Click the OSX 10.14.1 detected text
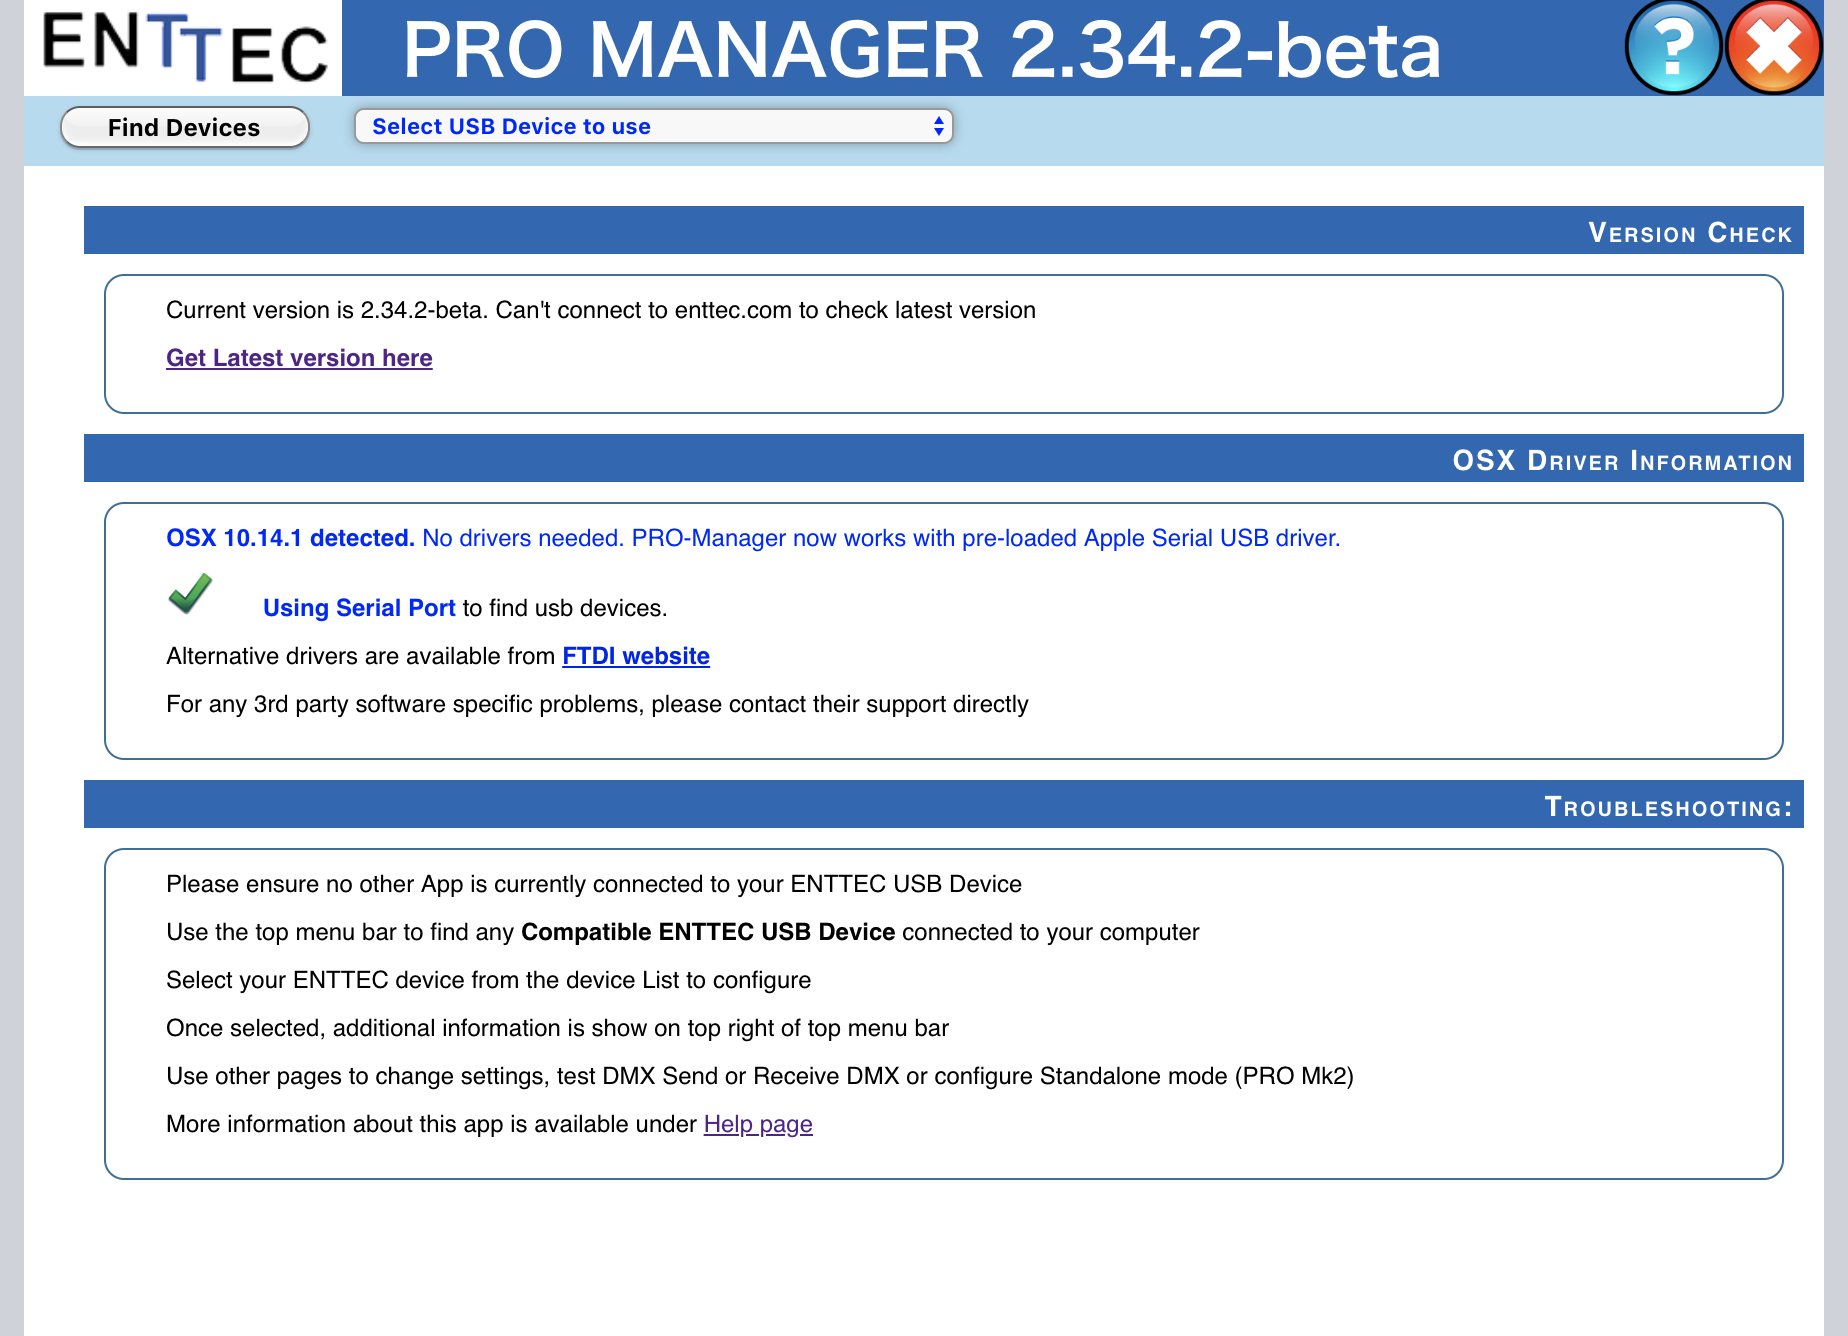Screen dimensions: 1848x1336 click(290, 538)
